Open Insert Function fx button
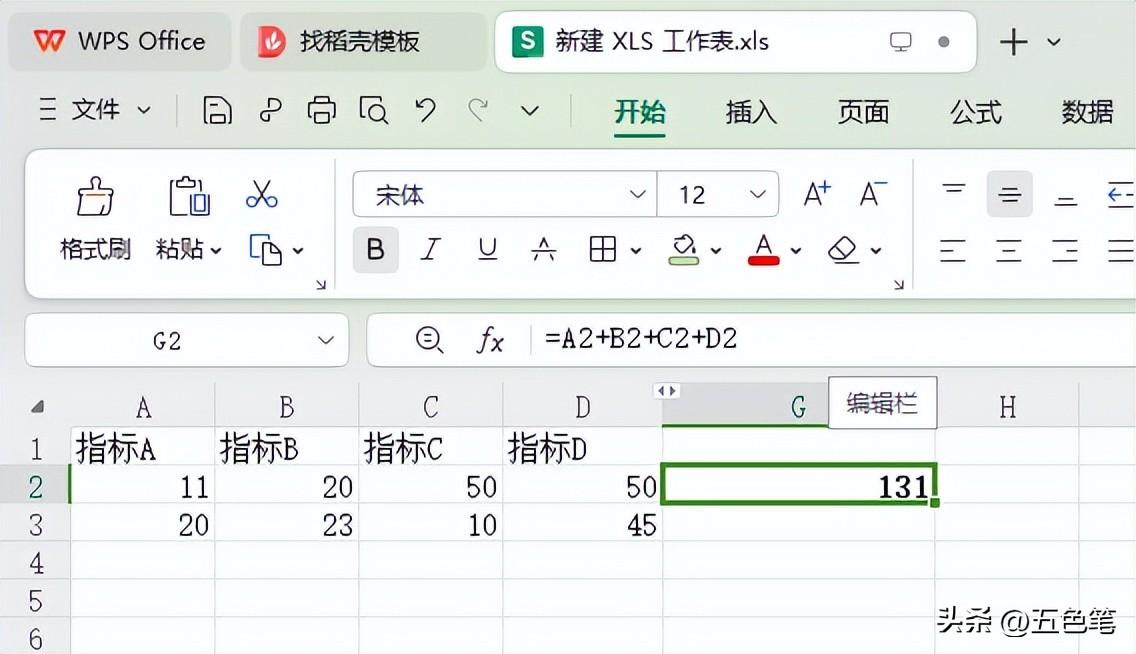1136x654 pixels. [490, 339]
